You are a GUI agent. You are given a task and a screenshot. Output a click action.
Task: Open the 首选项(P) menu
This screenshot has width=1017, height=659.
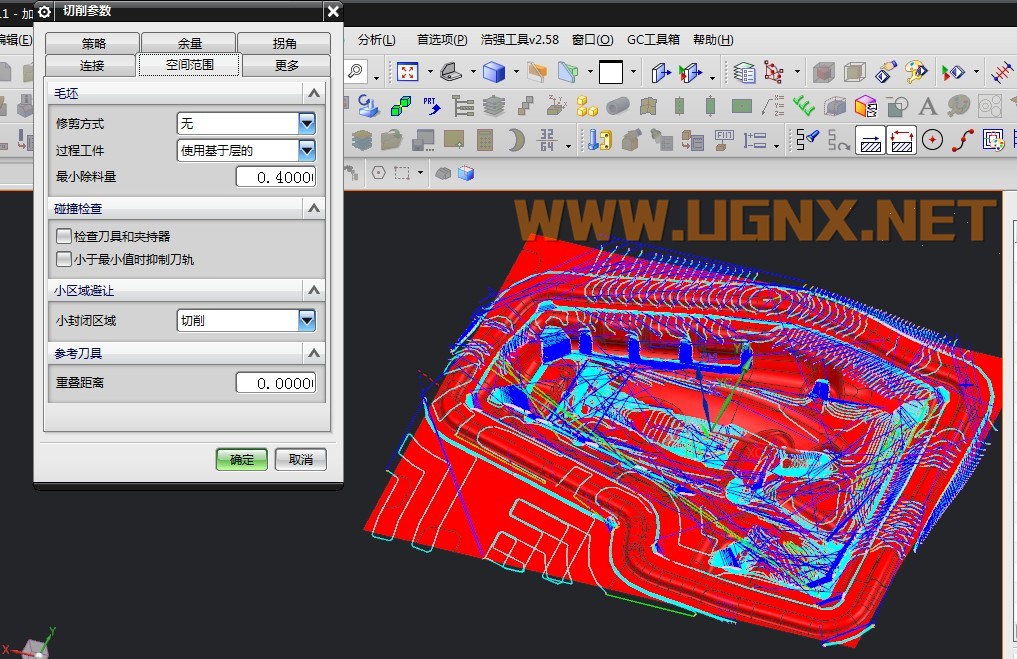pos(442,40)
